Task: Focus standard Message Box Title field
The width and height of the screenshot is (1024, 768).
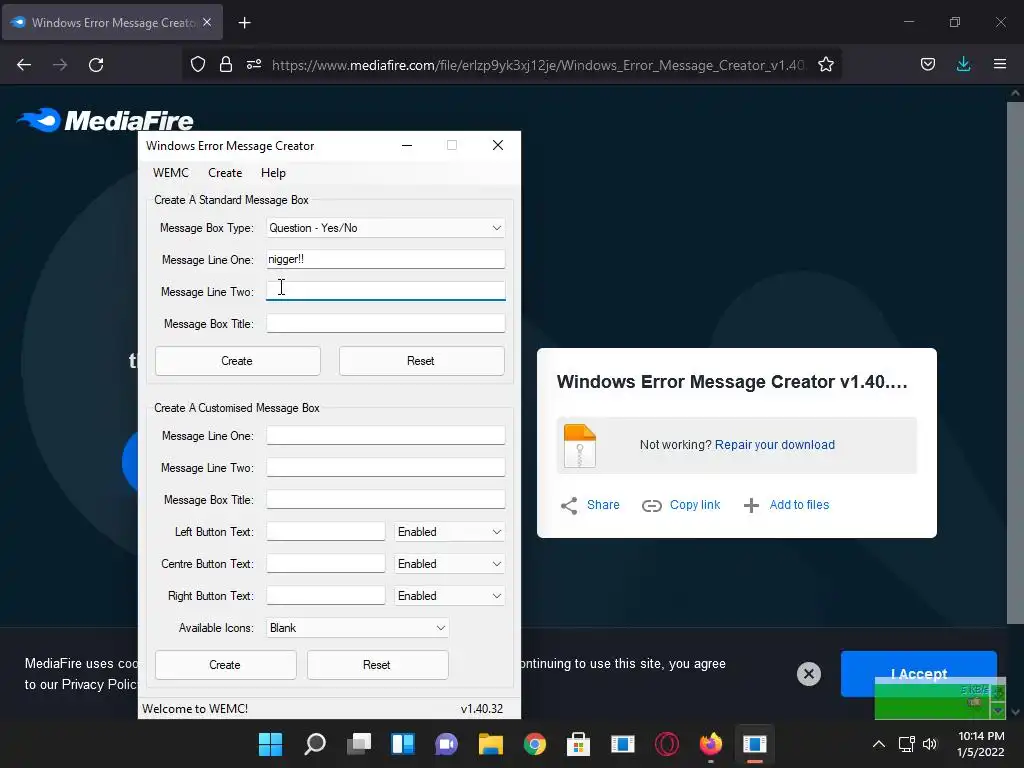Action: coord(385,323)
